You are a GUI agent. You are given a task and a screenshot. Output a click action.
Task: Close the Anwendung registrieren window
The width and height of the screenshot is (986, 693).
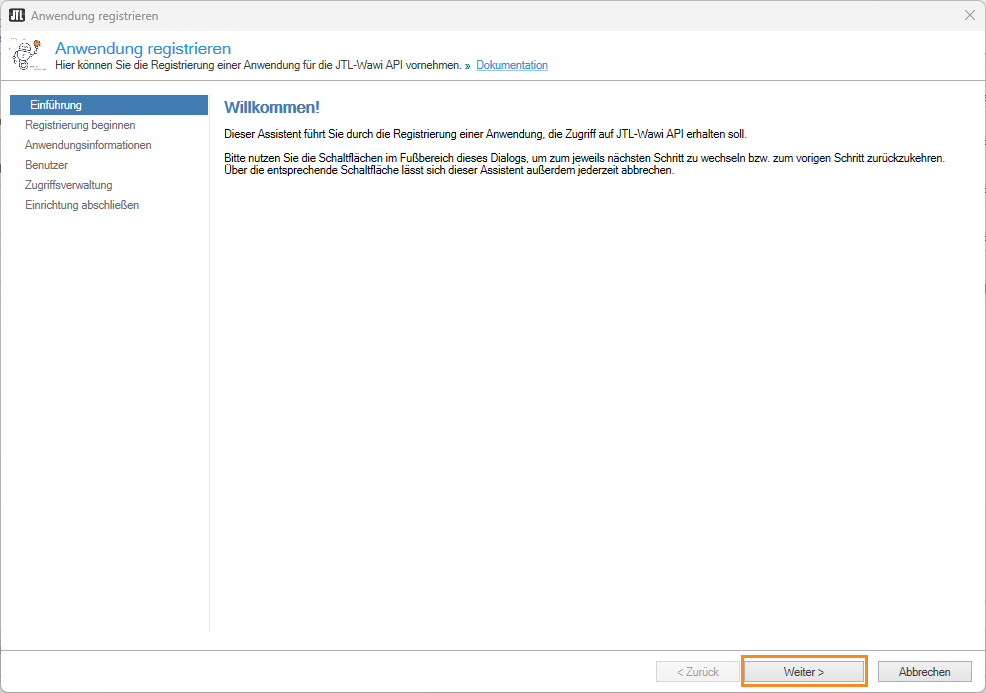pos(969,16)
